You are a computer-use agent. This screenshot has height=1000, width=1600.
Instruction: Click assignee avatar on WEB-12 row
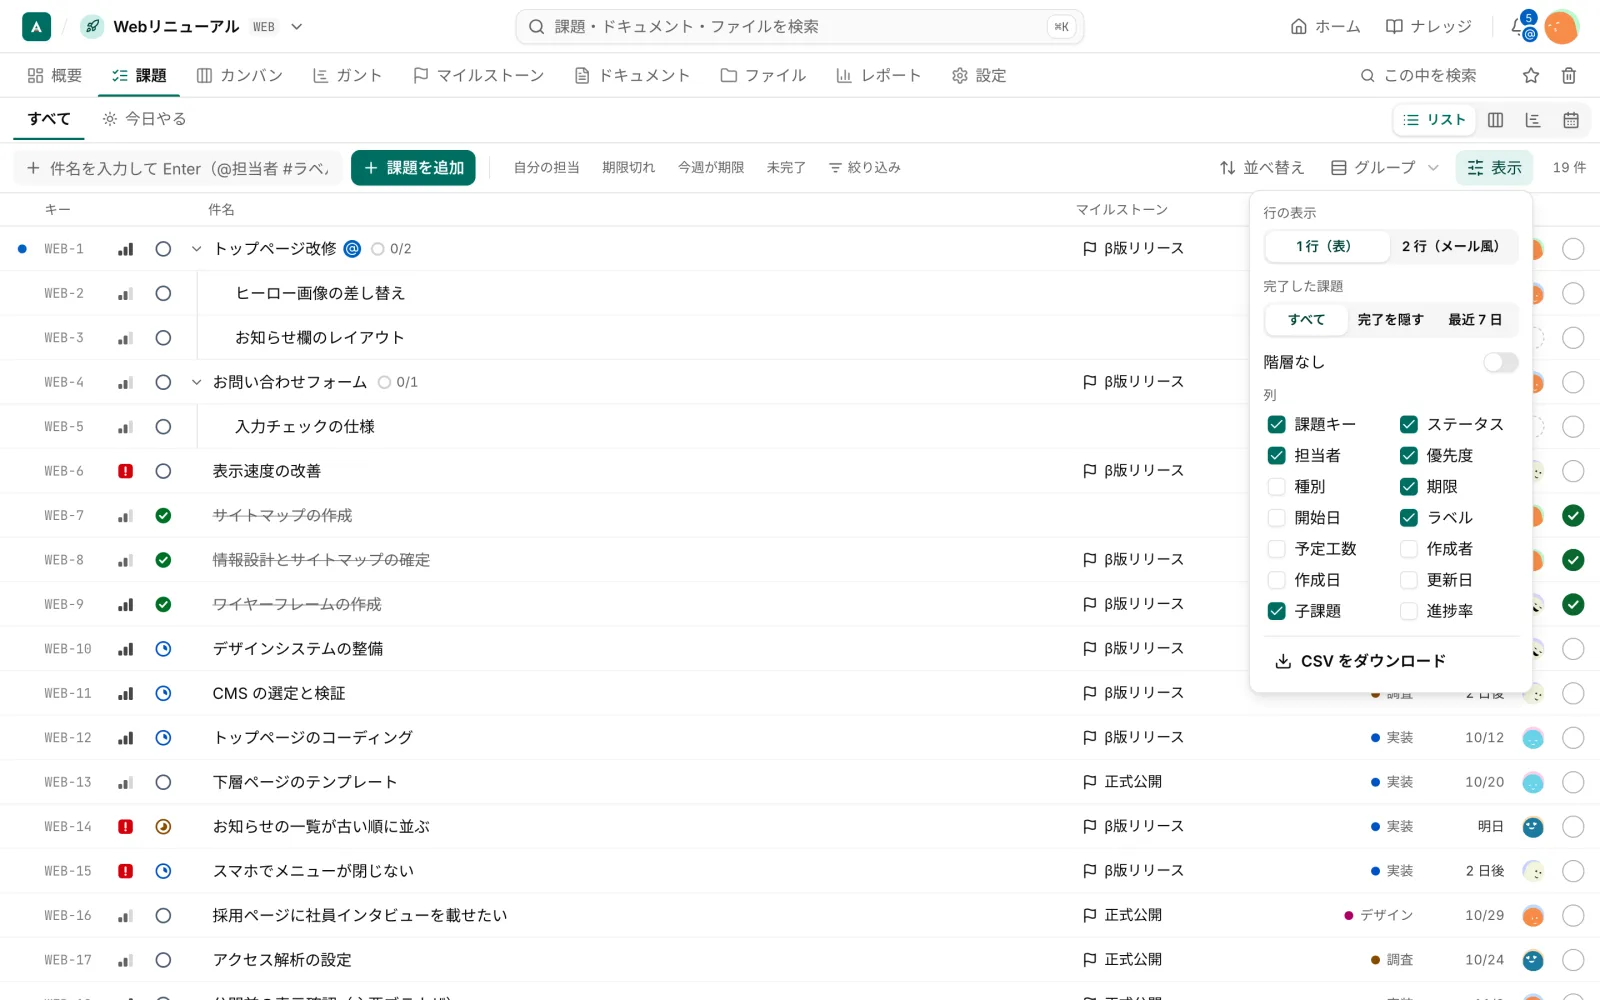tap(1532, 738)
